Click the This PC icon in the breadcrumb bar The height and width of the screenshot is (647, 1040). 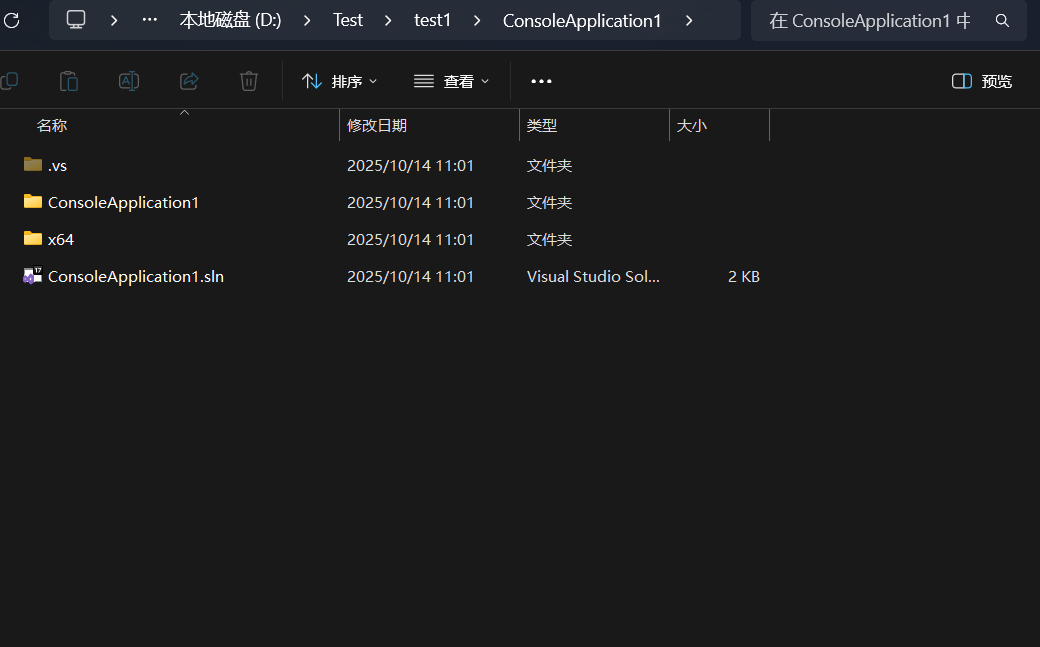[x=76, y=20]
